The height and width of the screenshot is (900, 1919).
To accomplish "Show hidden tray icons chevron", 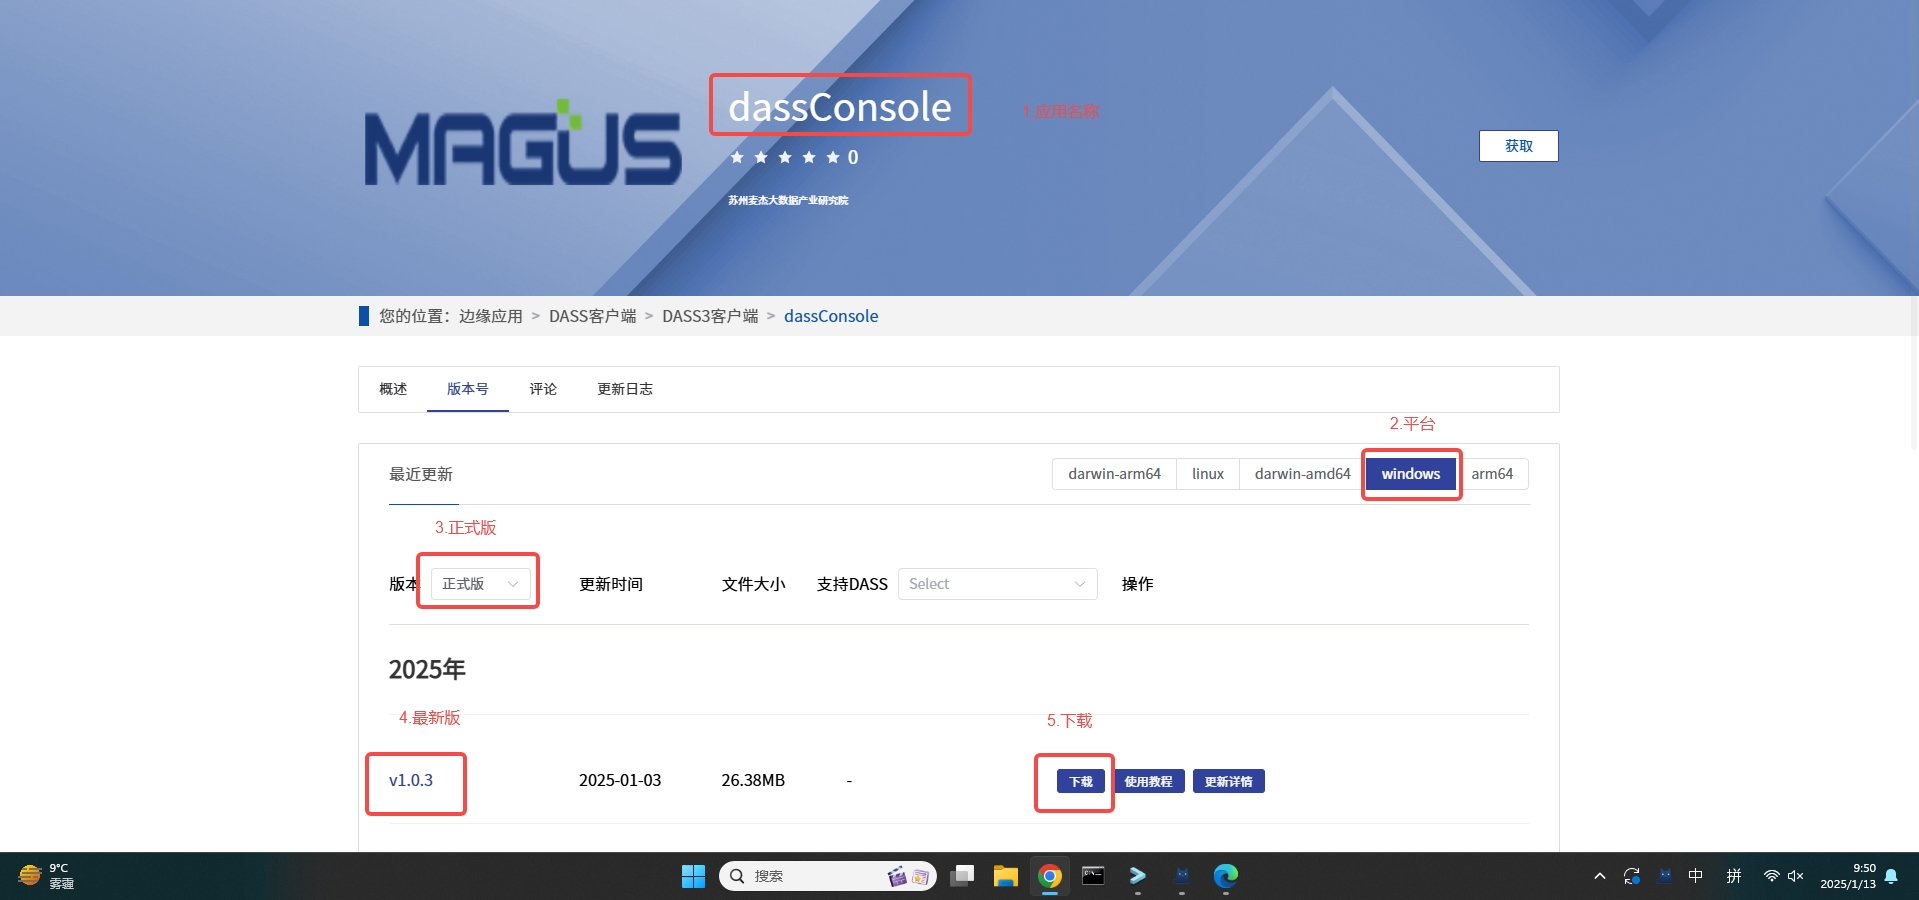I will click(x=1600, y=876).
